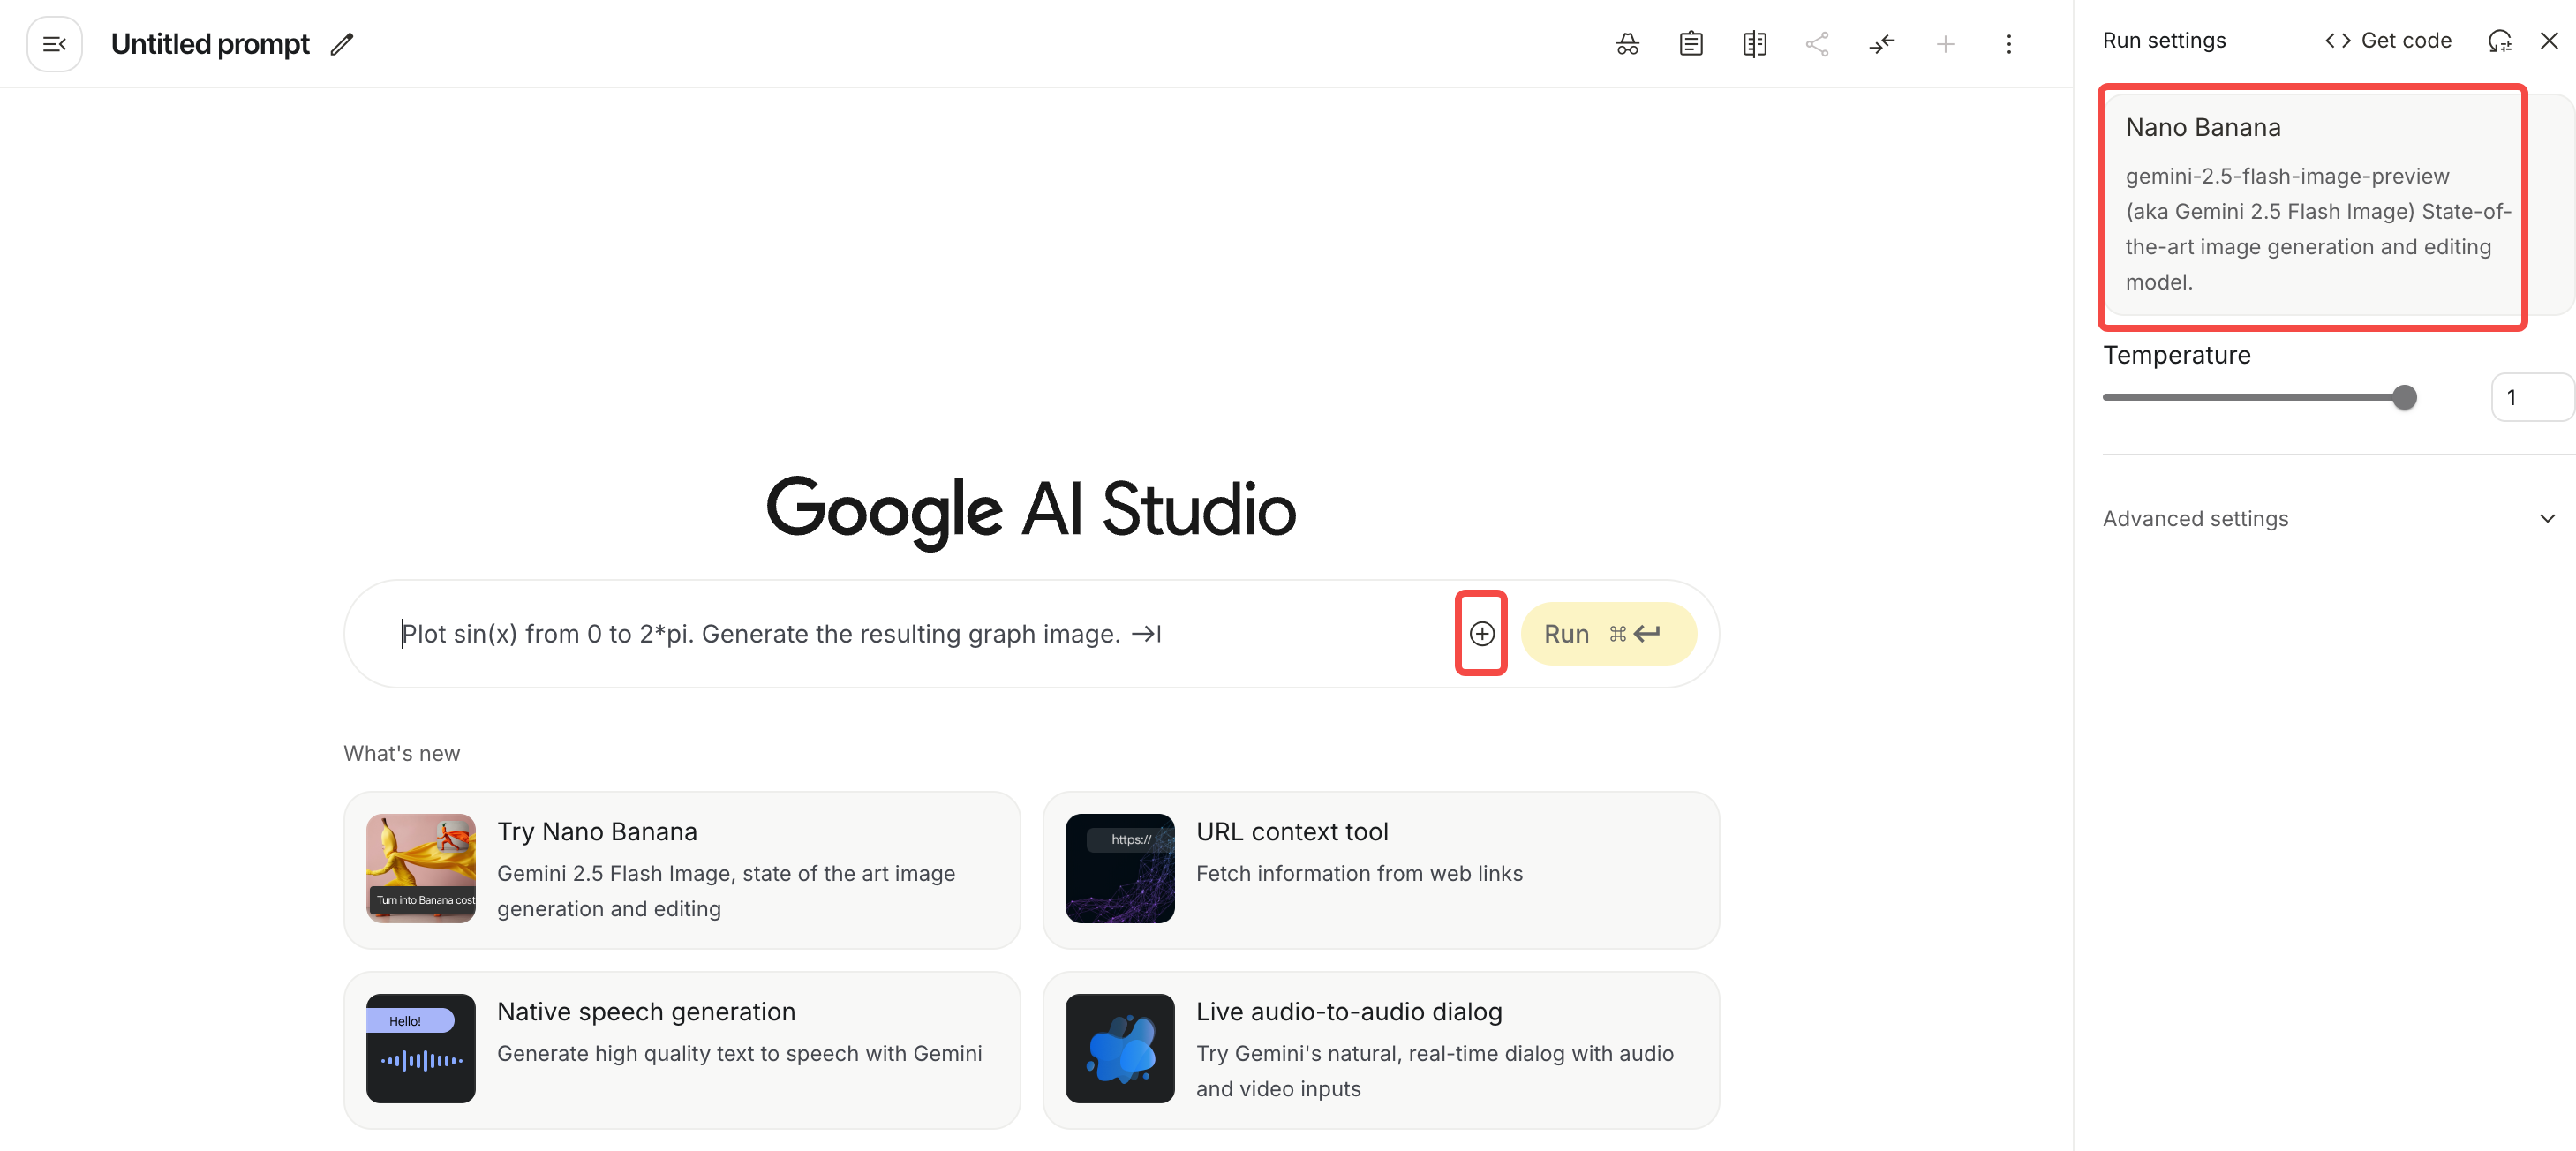Click the URL context tool thumbnail

[x=1119, y=868]
